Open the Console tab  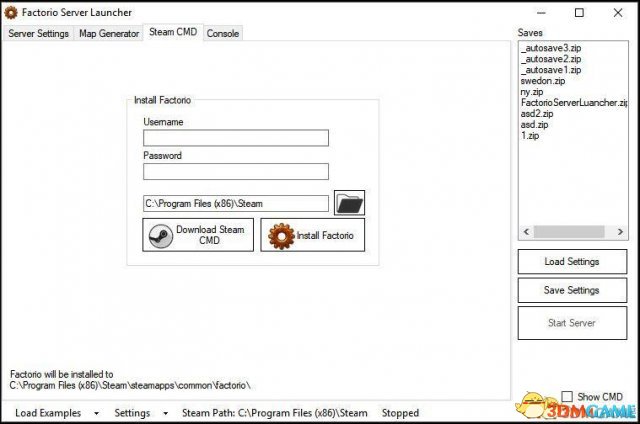tap(223, 33)
